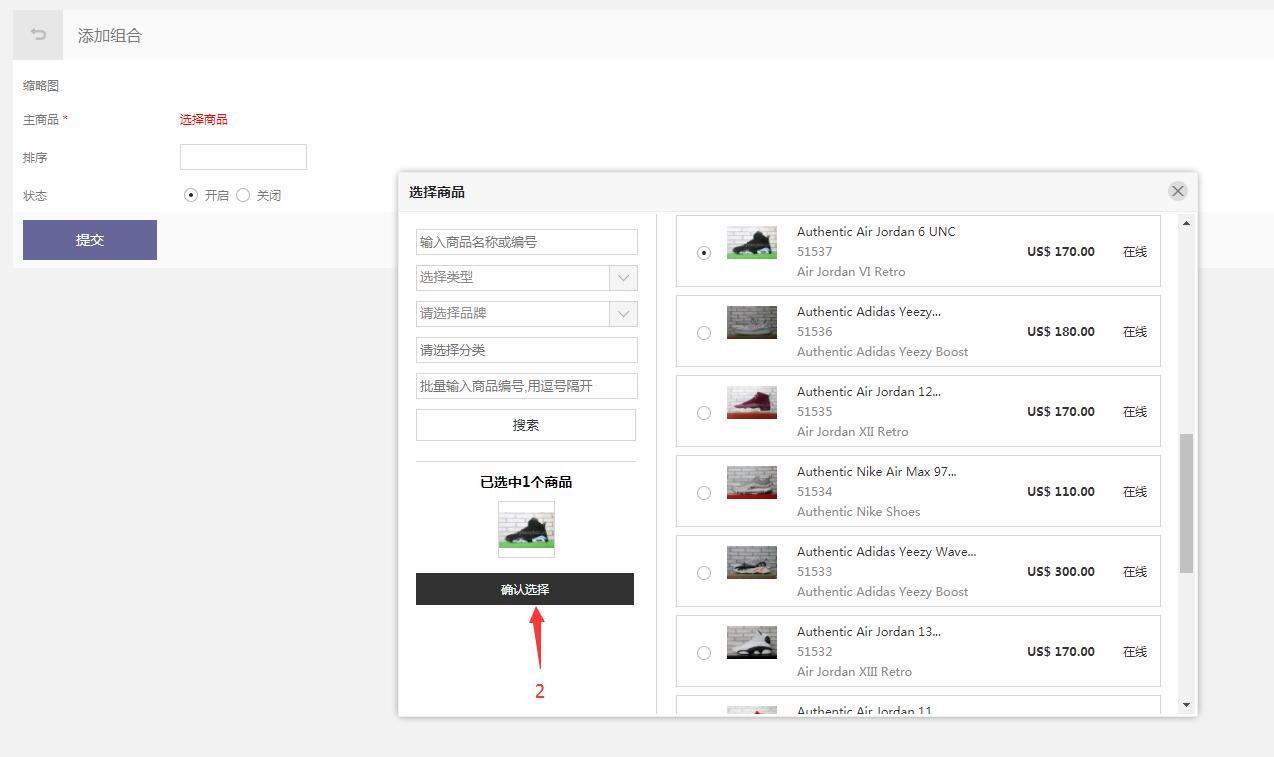Viewport: 1274px width, 757px height.
Task: Click the product 51534 Air Max thumbnail
Action: tap(752, 482)
